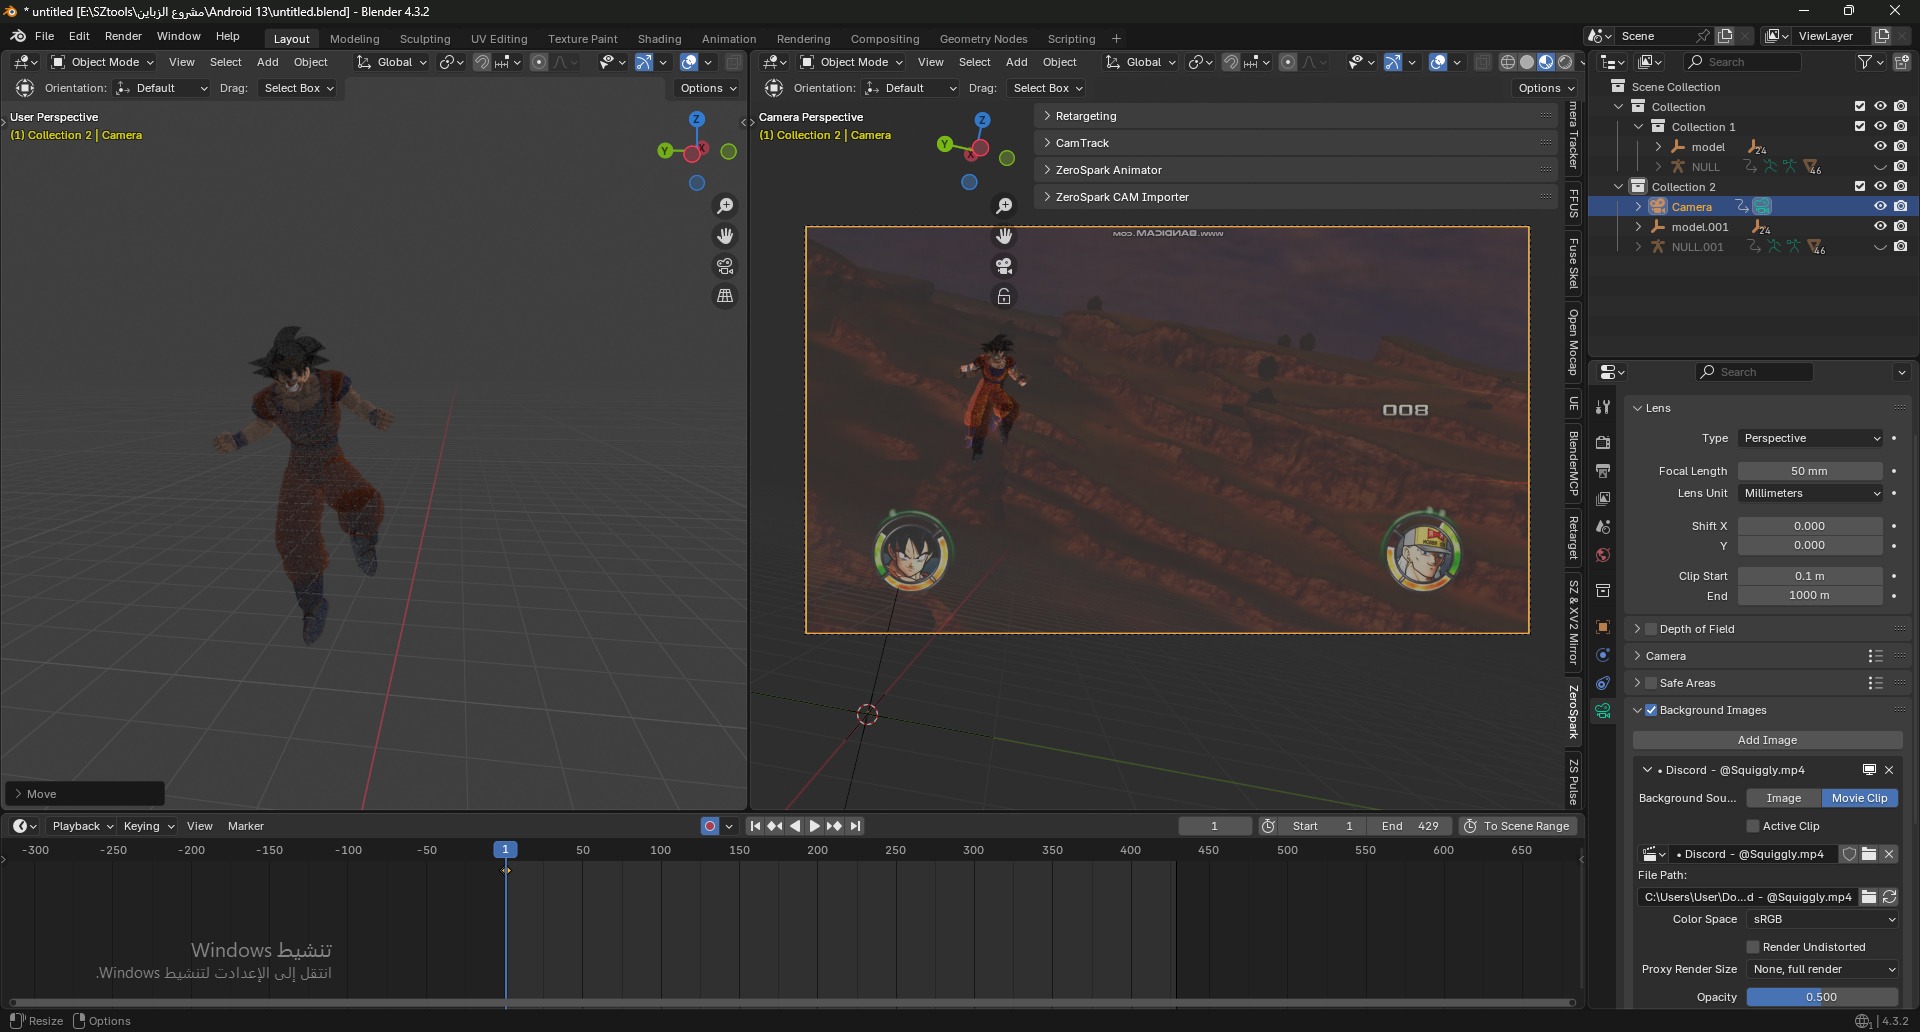Enable the Safe Areas checkbox
1920x1032 pixels.
[1651, 683]
